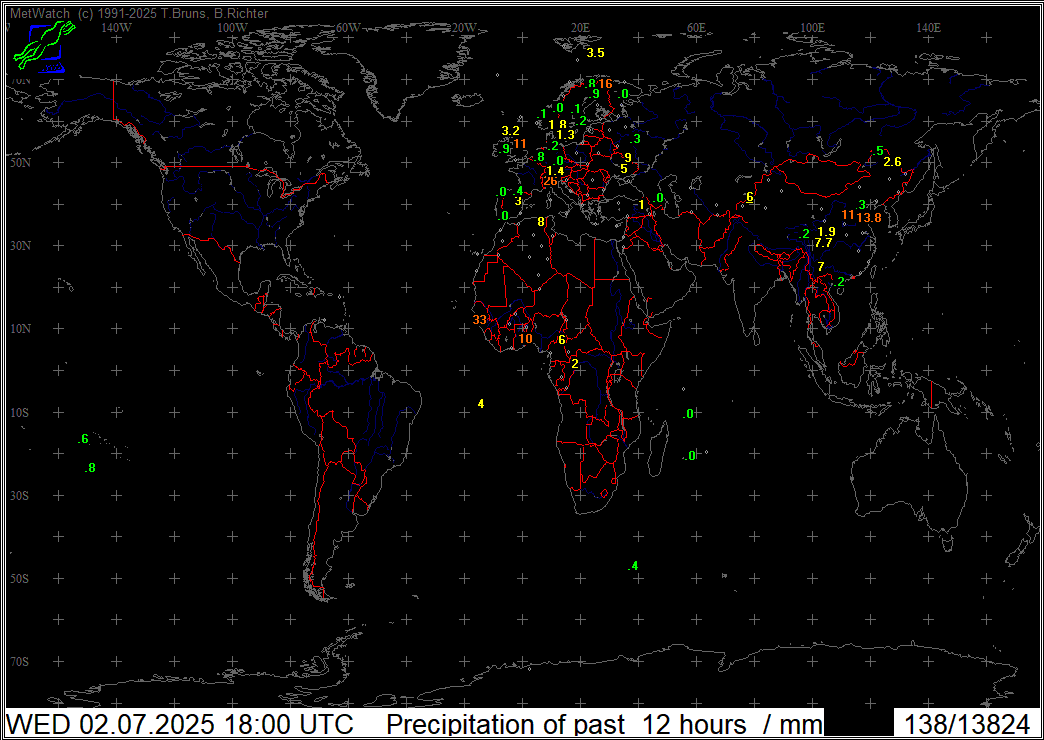Viewport: 1044px width, 740px height.
Task: Click the '30S' latitude label
Action: [19, 496]
